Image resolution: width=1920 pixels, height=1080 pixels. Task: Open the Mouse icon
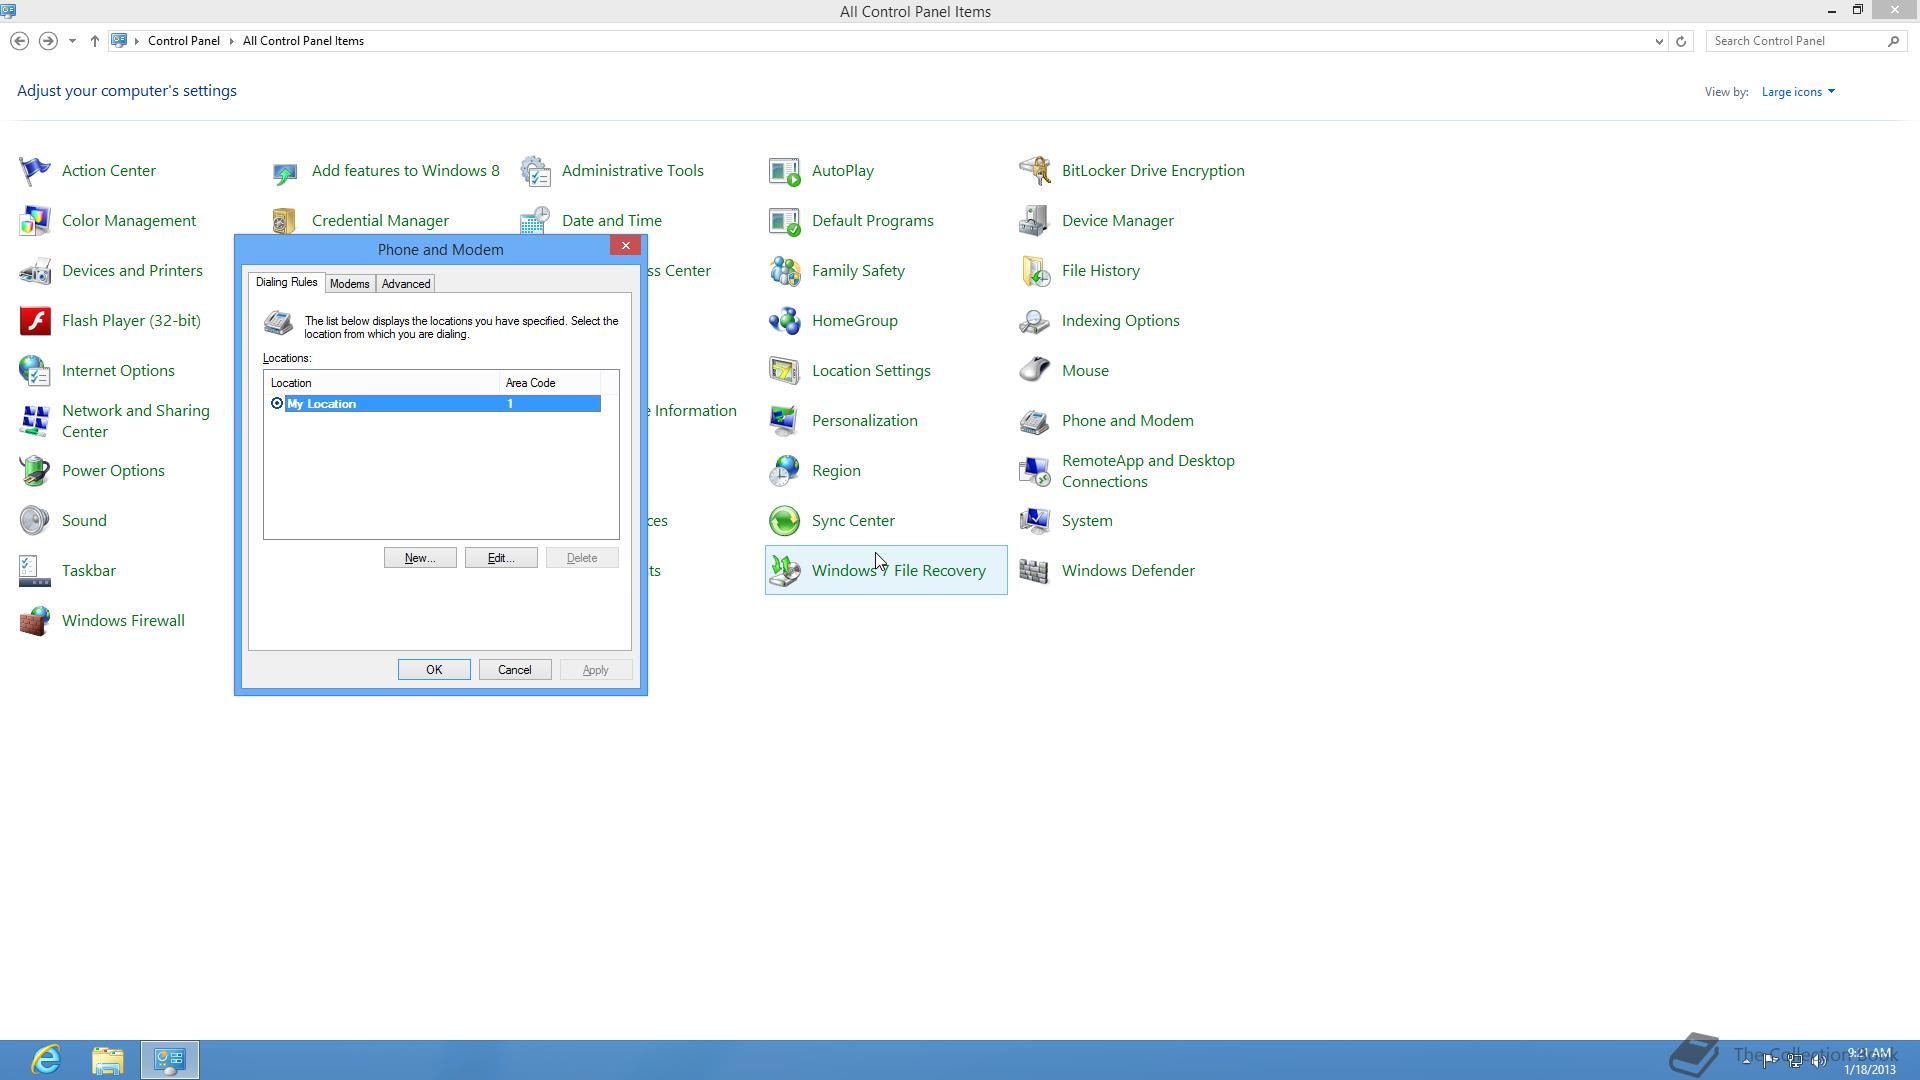point(1035,371)
